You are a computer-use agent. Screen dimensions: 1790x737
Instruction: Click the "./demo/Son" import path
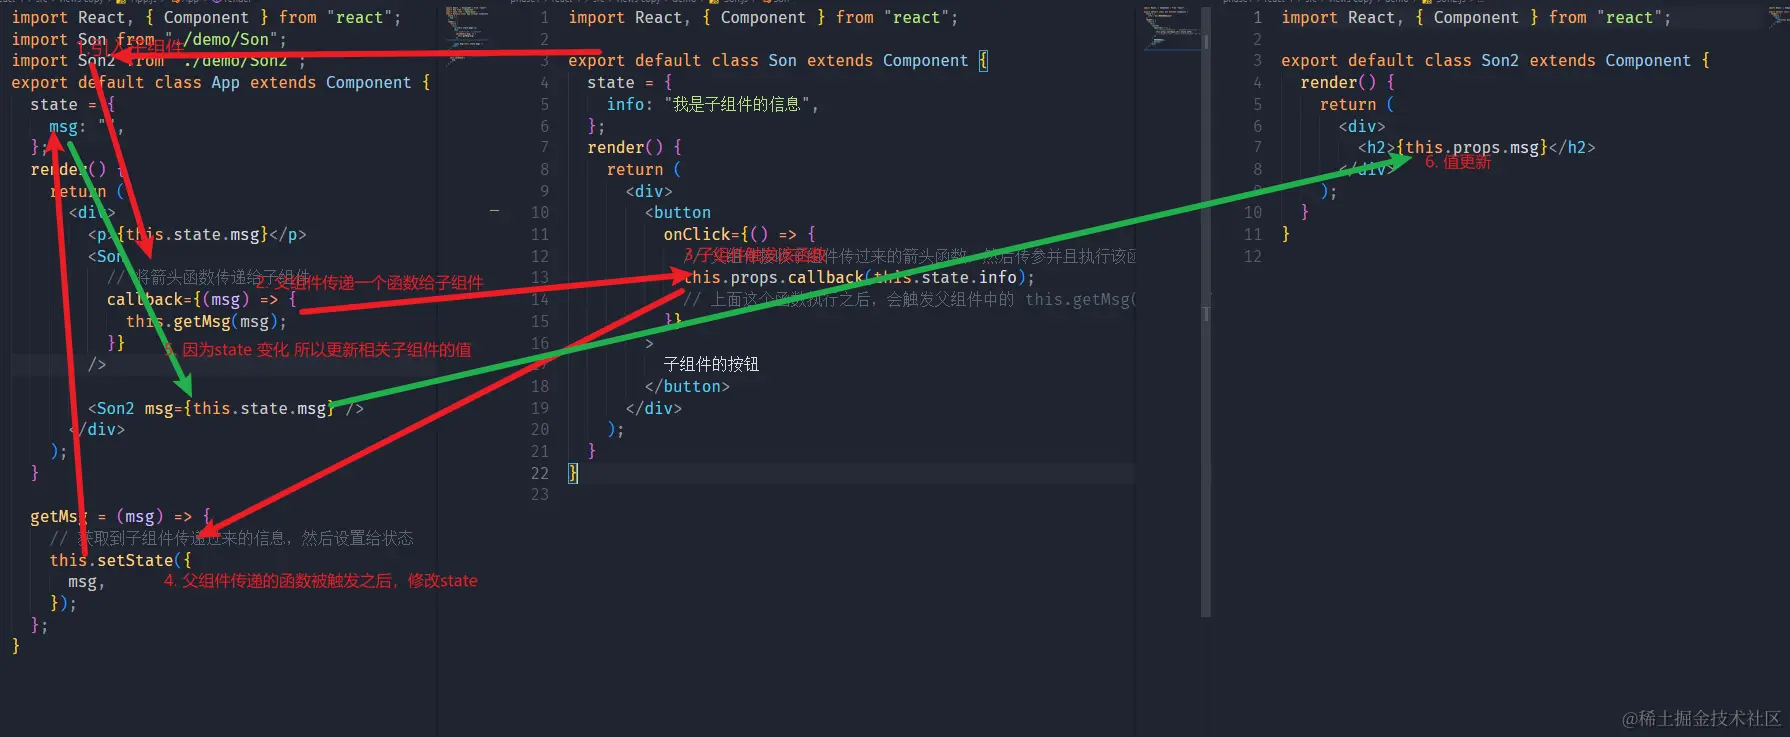tap(226, 39)
